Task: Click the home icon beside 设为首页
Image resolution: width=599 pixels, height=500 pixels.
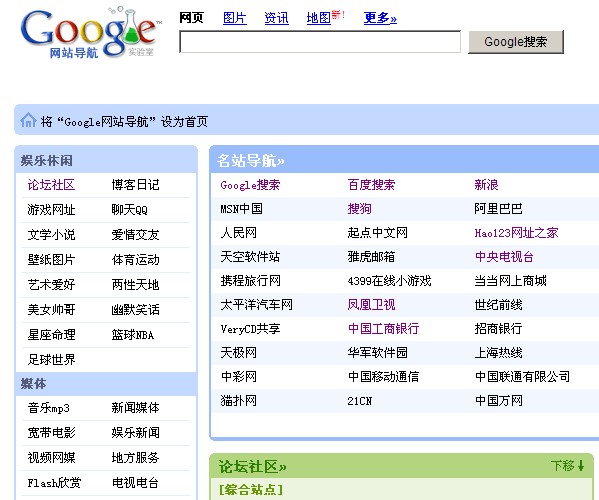Action: click(x=28, y=120)
